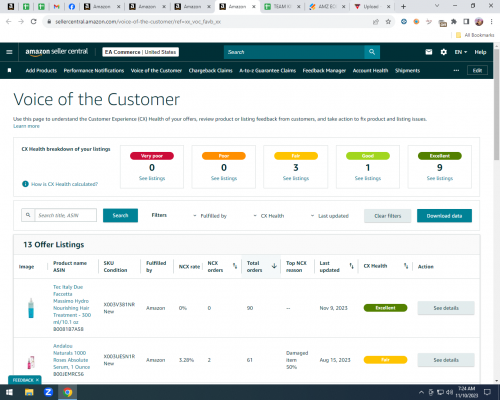Sort by Total orders down arrow
The width and height of the screenshot is (500, 400).
[274, 266]
